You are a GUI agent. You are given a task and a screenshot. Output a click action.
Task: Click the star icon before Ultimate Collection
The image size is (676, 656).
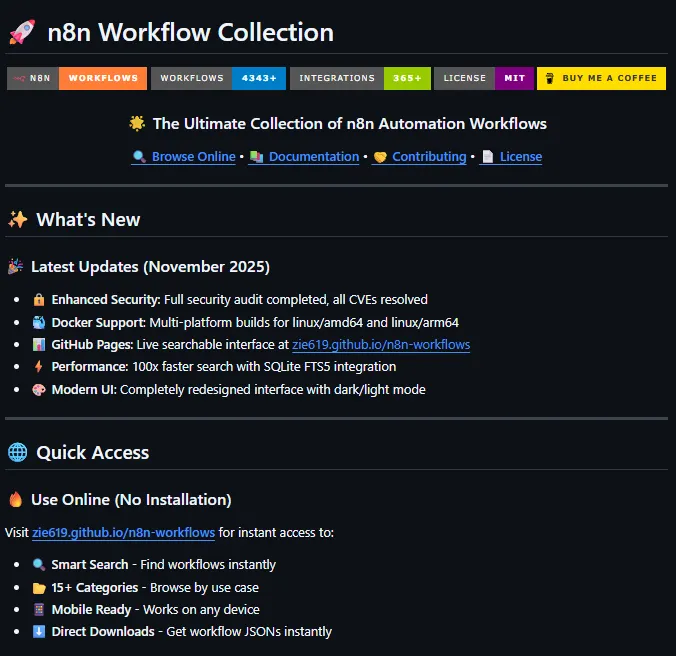pos(137,123)
